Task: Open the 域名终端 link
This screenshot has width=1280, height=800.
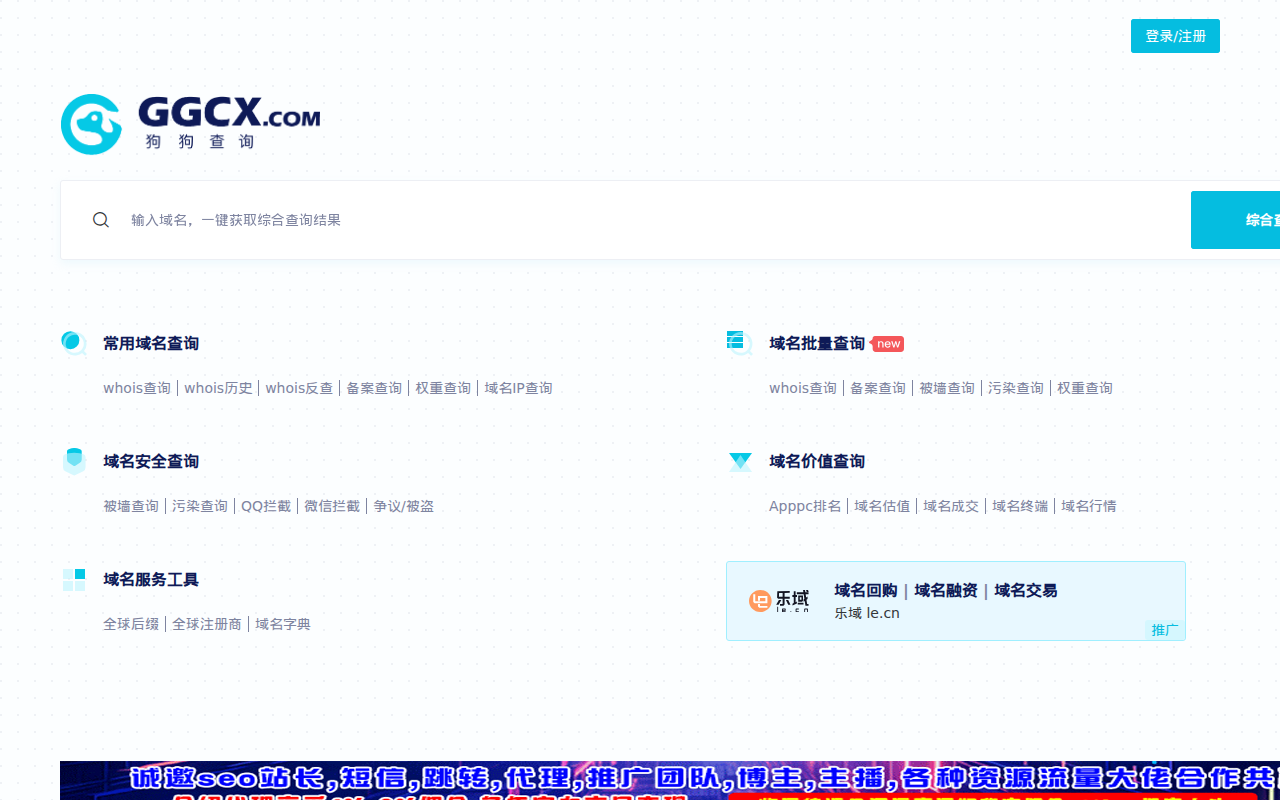Action: click(x=1020, y=506)
